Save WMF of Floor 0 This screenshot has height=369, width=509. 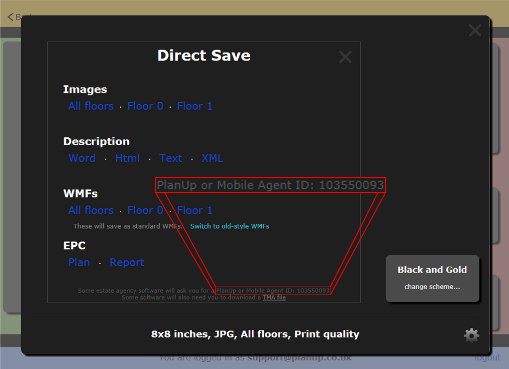pos(145,210)
